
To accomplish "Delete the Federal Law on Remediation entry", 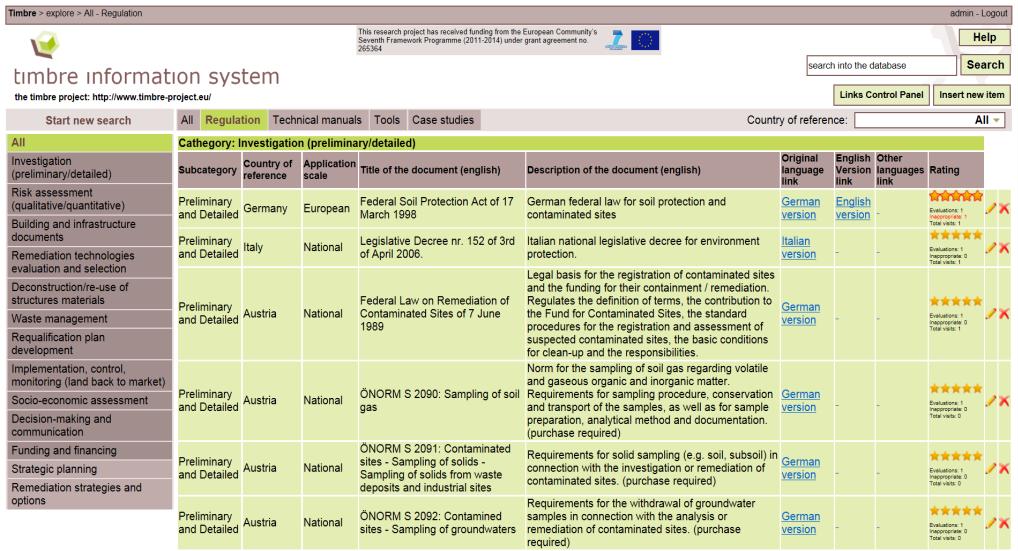I will click(1004, 313).
